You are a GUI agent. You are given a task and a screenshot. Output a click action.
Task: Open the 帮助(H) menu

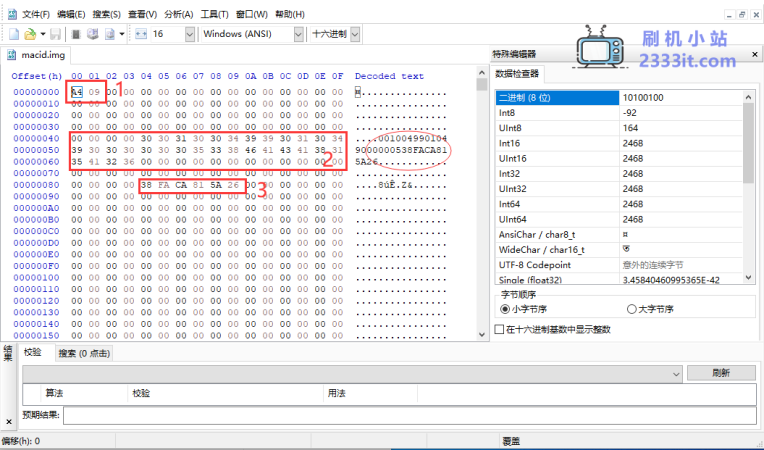[x=290, y=14]
